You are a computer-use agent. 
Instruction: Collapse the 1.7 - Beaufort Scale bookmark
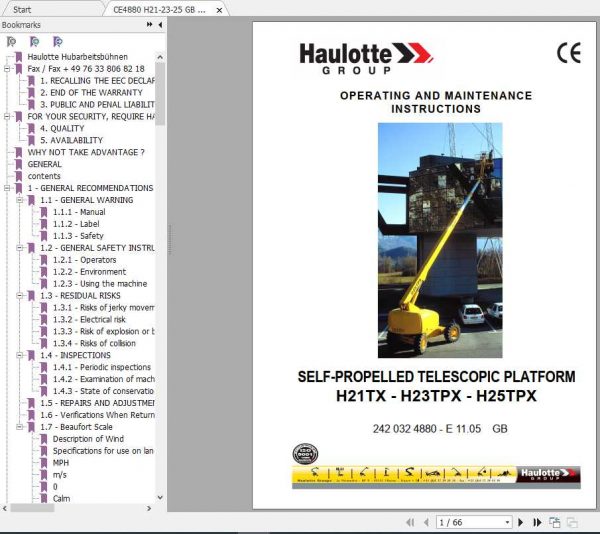pos(19,427)
